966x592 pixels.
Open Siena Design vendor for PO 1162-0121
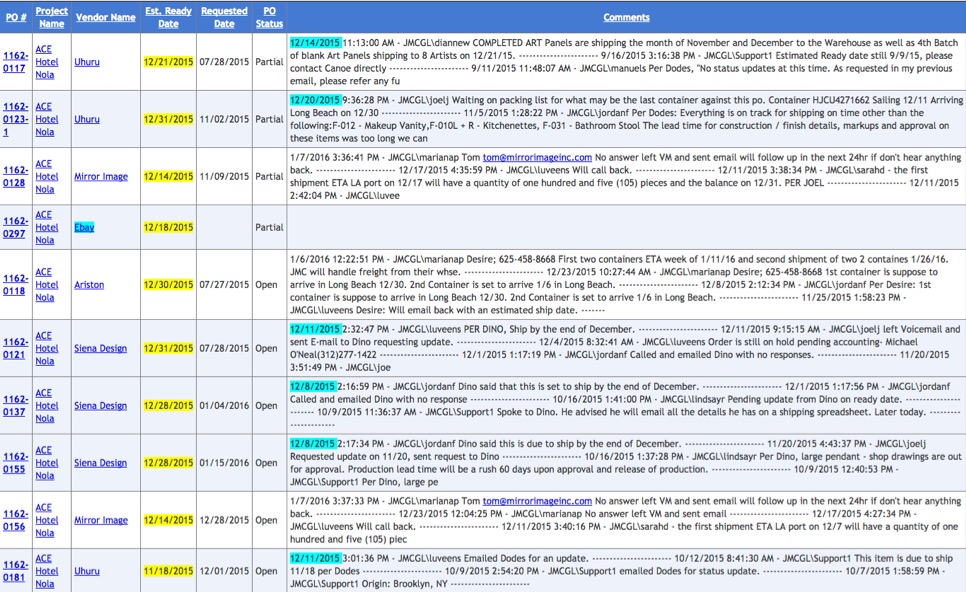point(101,348)
